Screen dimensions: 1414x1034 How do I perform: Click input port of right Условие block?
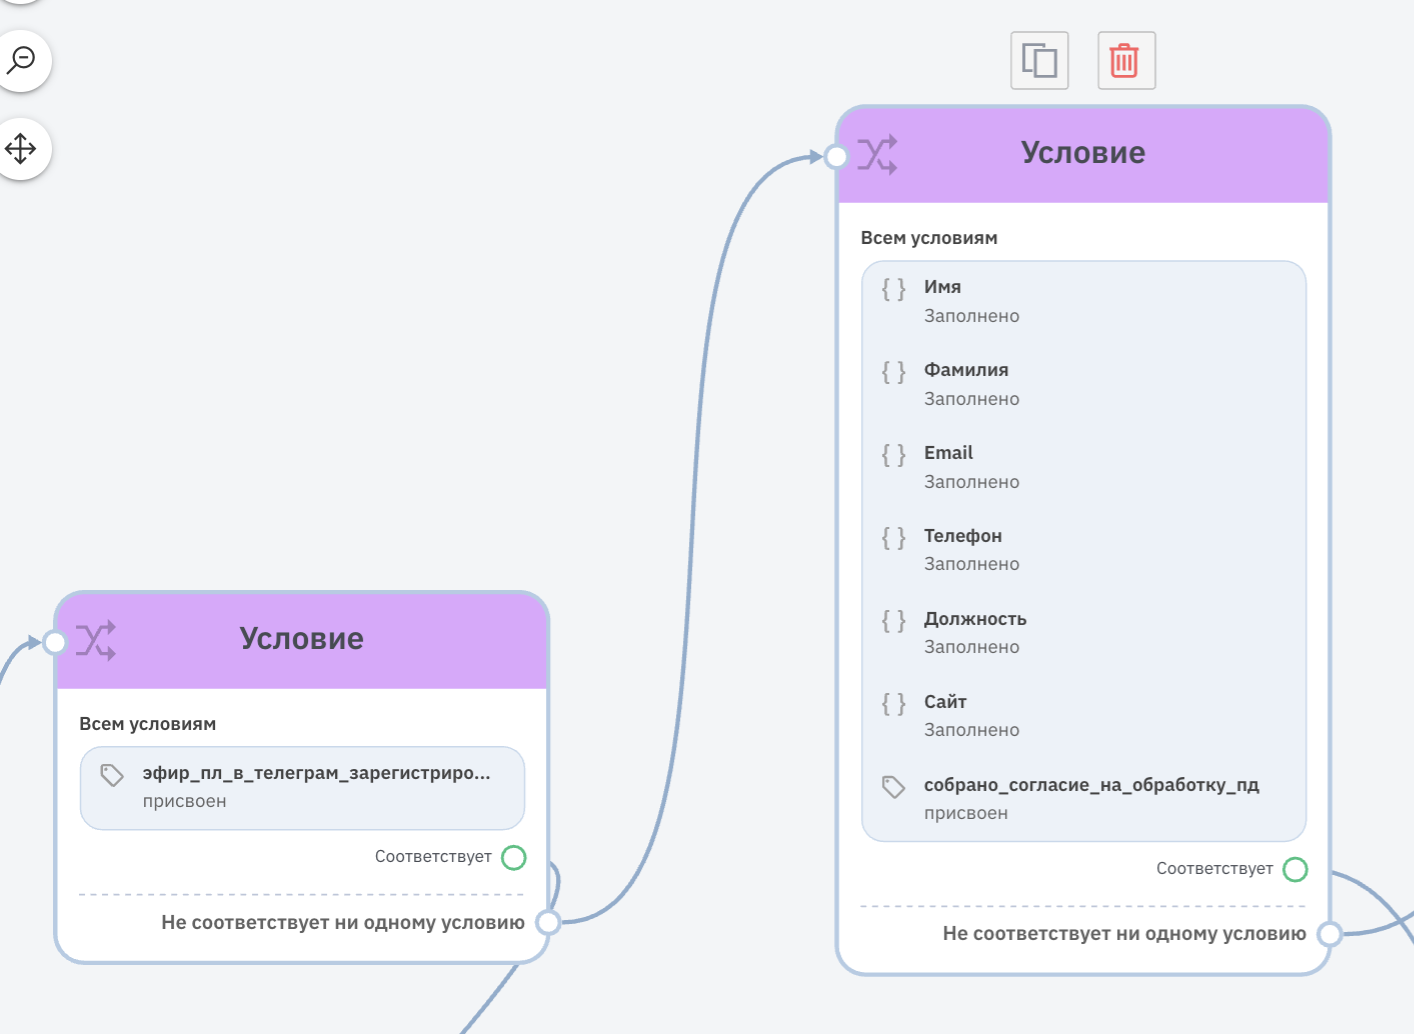click(837, 156)
